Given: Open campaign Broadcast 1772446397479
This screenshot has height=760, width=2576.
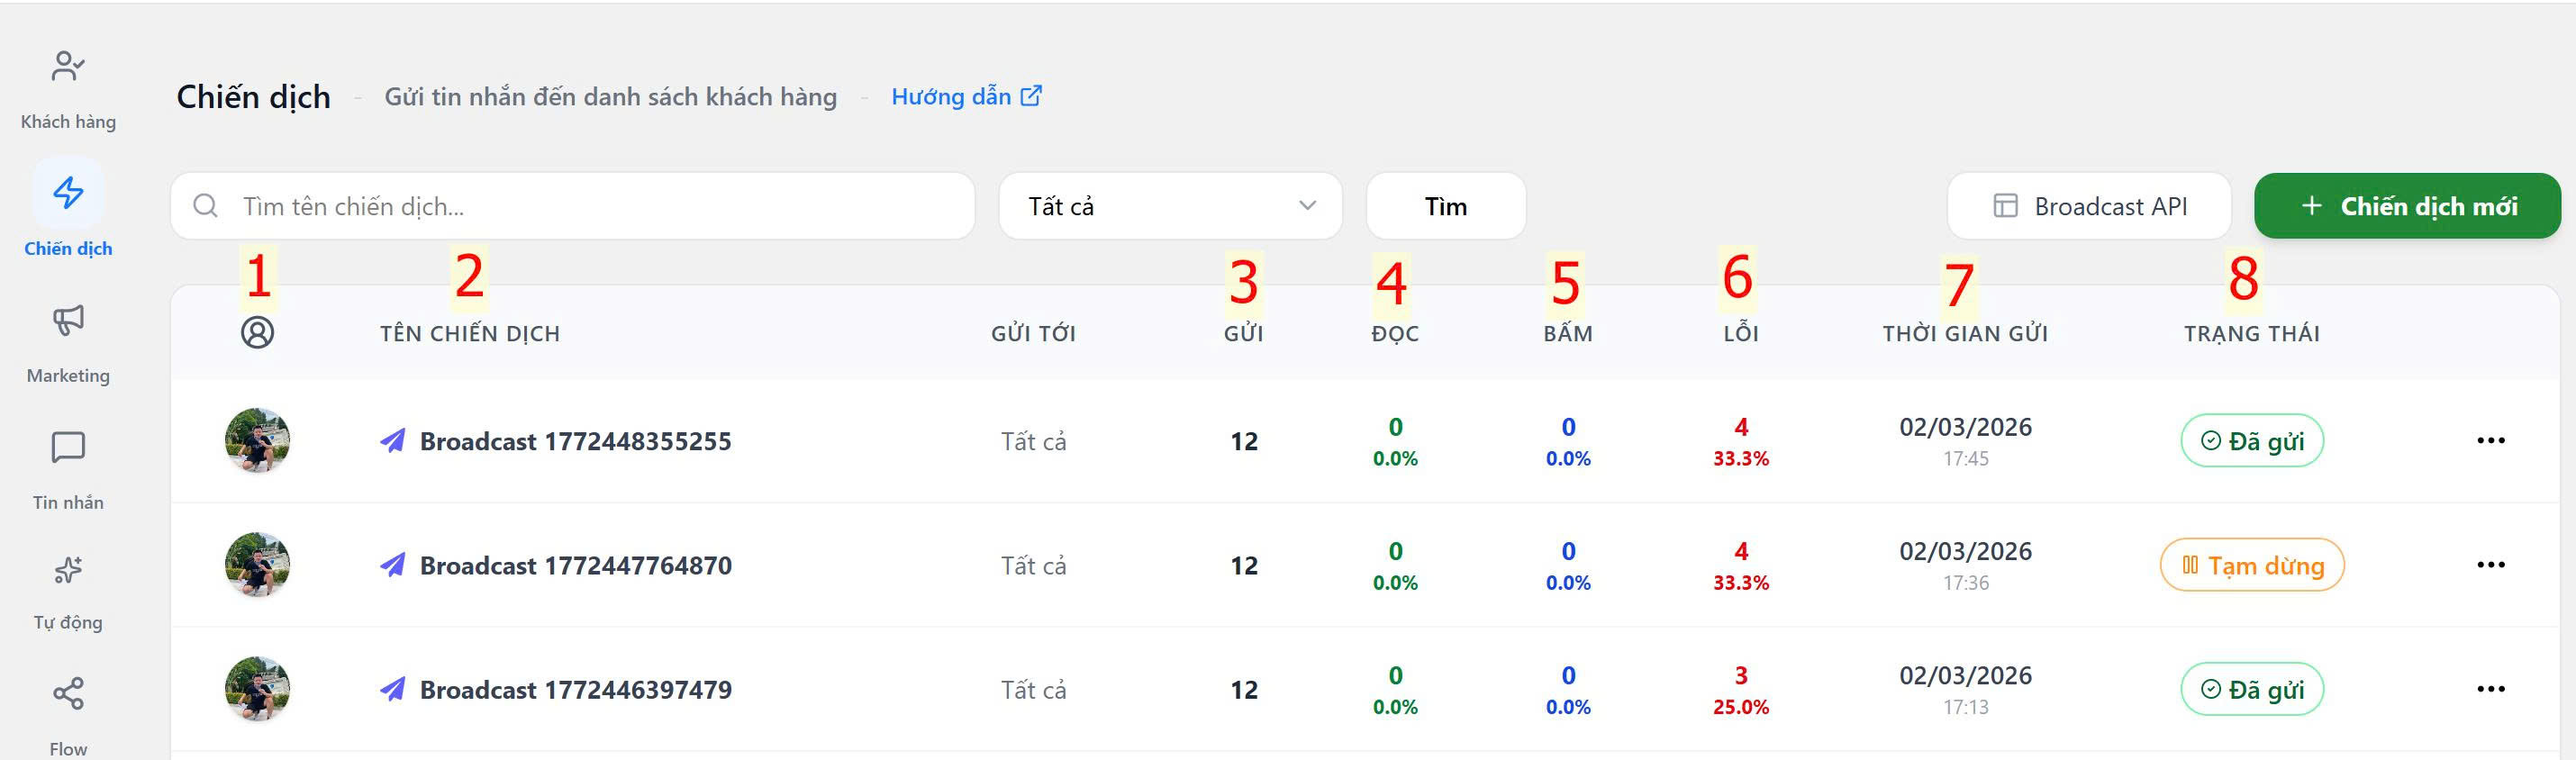Looking at the screenshot, I should tap(575, 690).
